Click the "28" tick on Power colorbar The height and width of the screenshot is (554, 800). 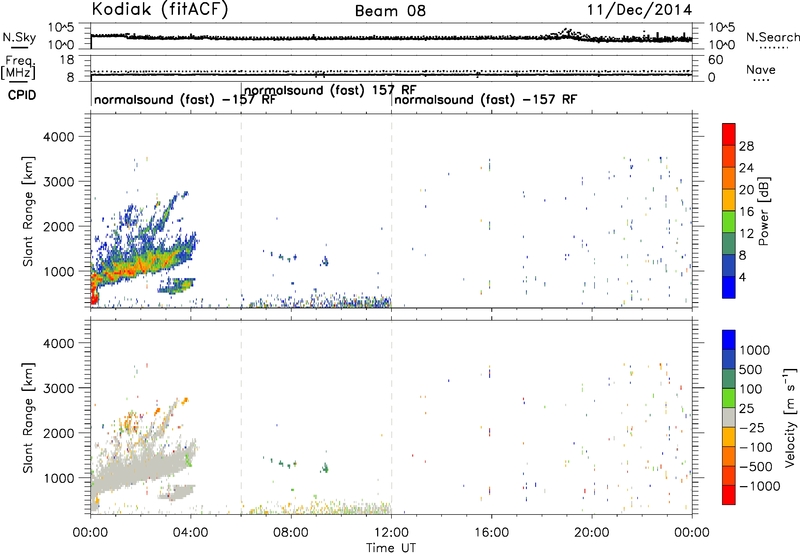tap(746, 146)
